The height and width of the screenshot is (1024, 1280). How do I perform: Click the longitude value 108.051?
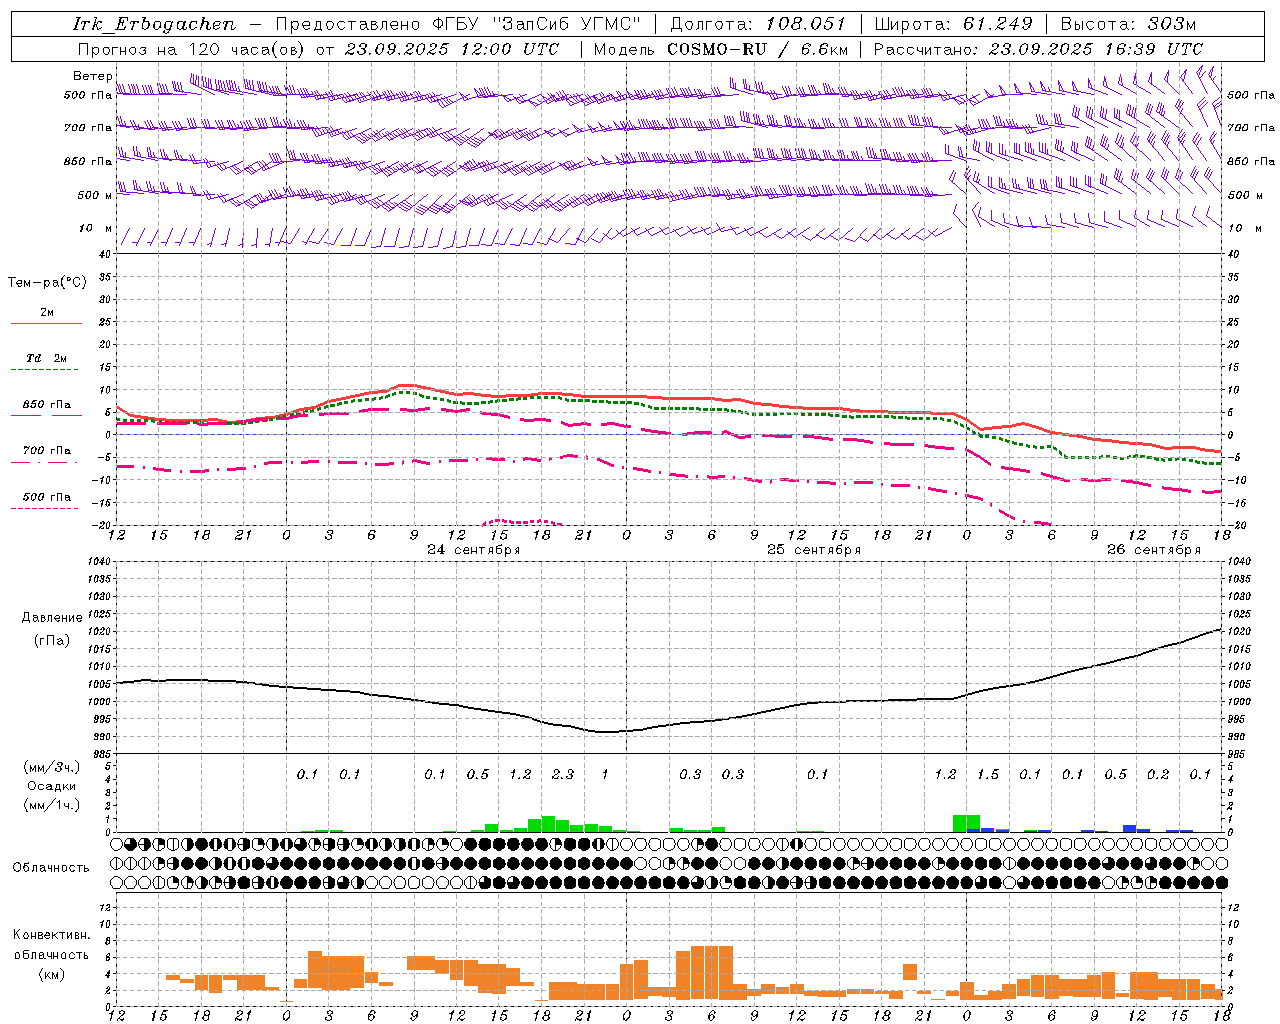[806, 24]
